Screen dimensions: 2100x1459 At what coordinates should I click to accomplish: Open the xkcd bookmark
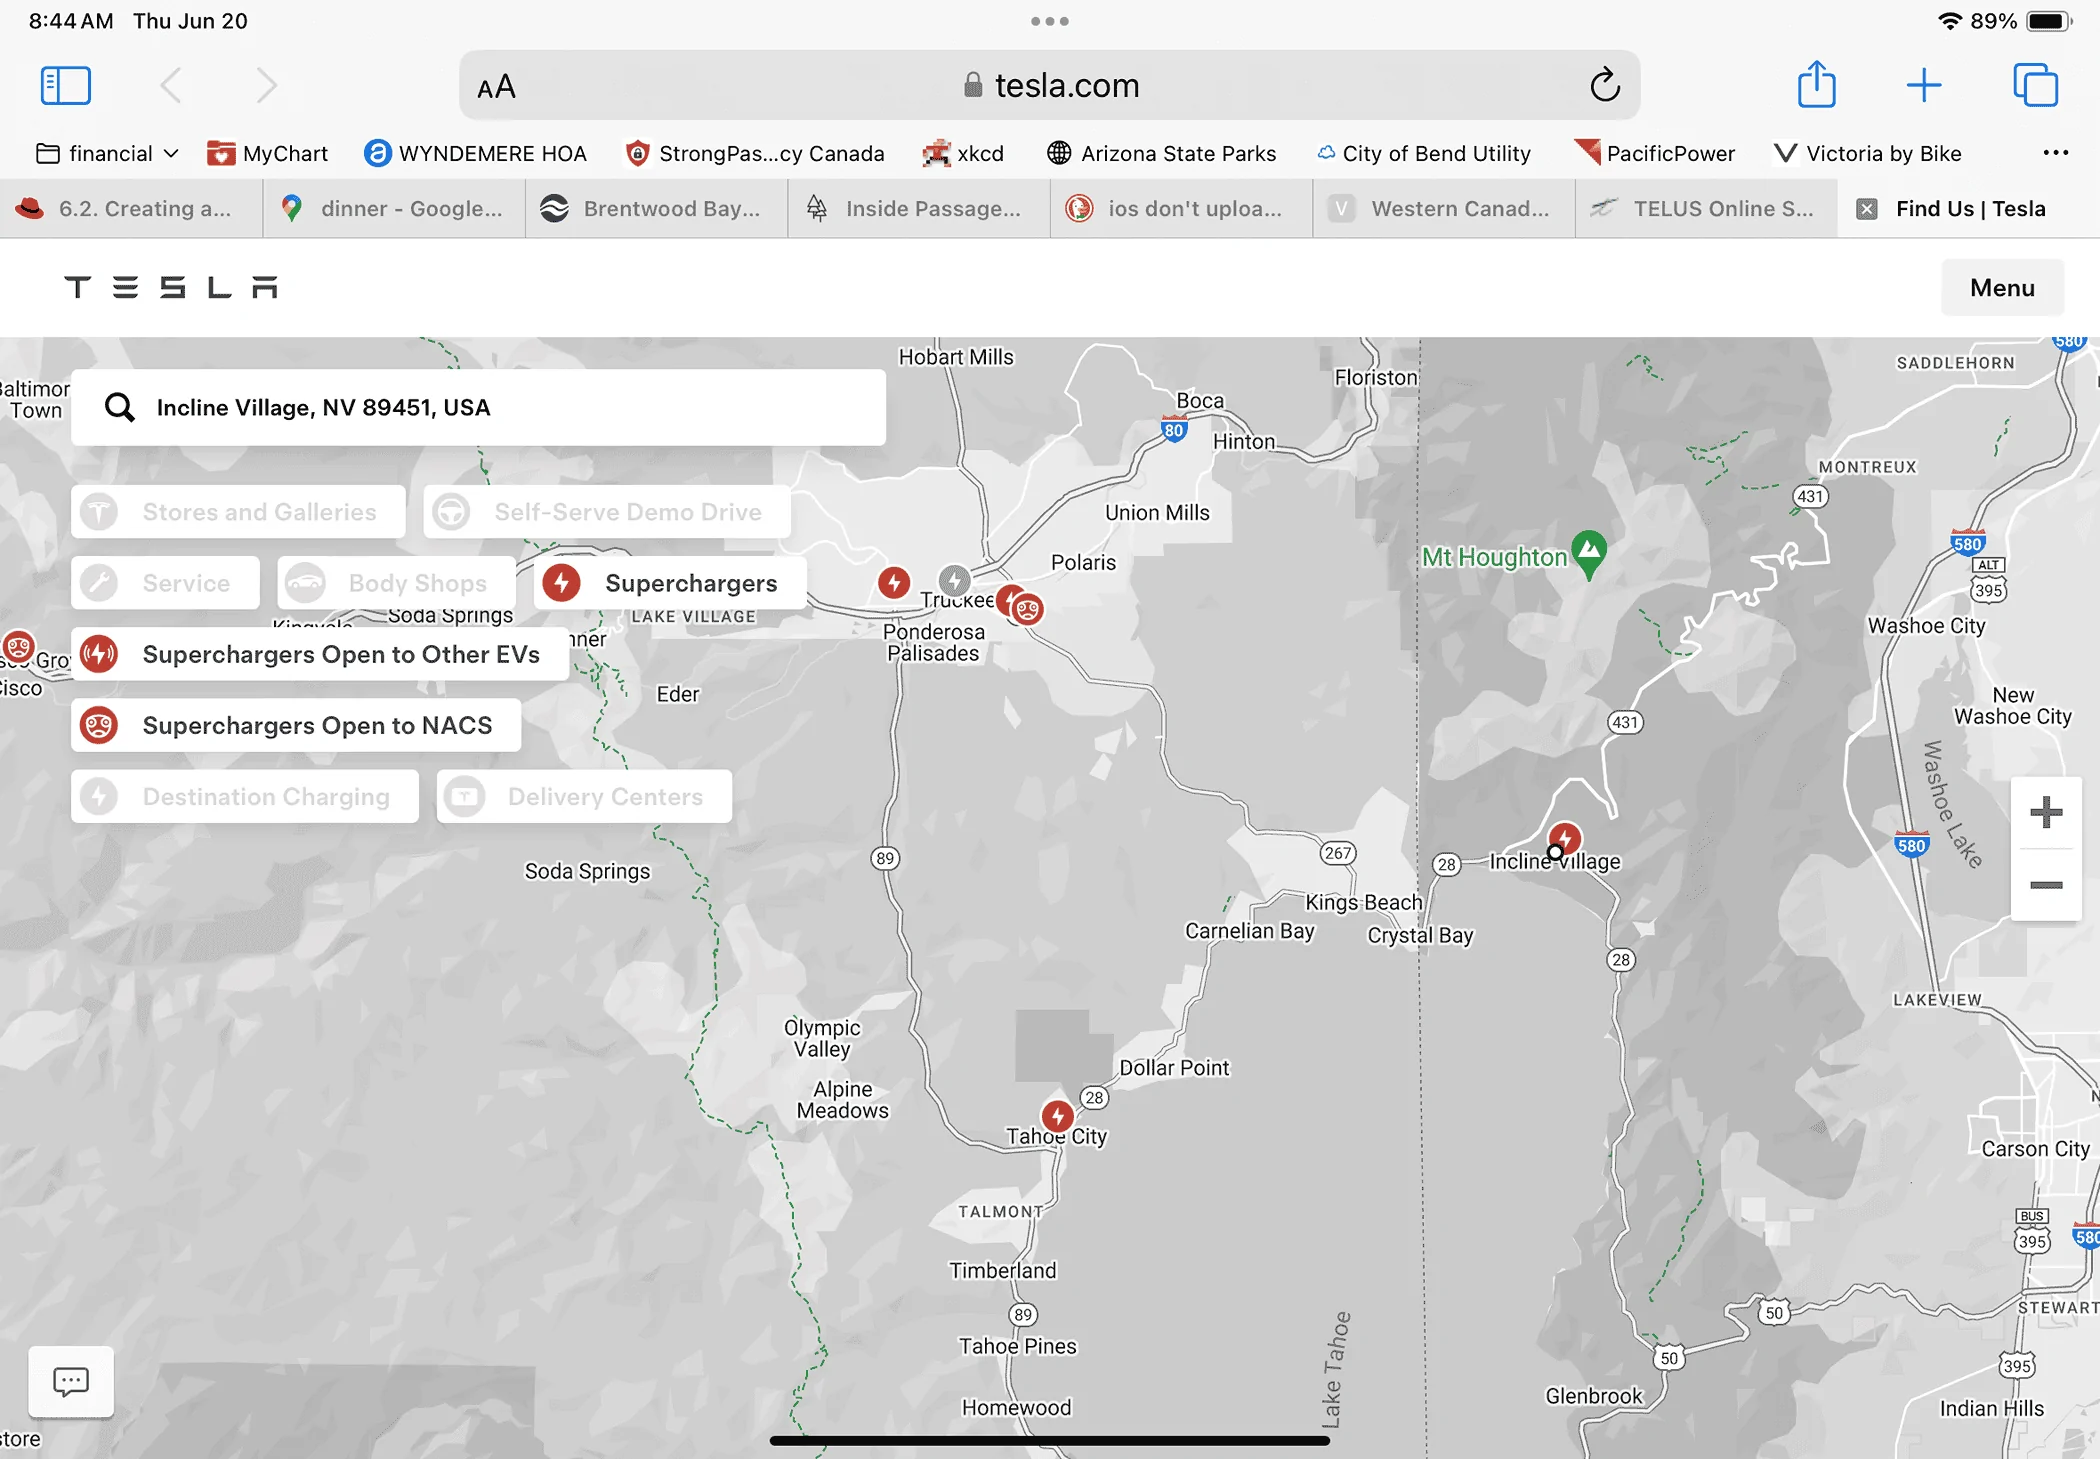(963, 153)
